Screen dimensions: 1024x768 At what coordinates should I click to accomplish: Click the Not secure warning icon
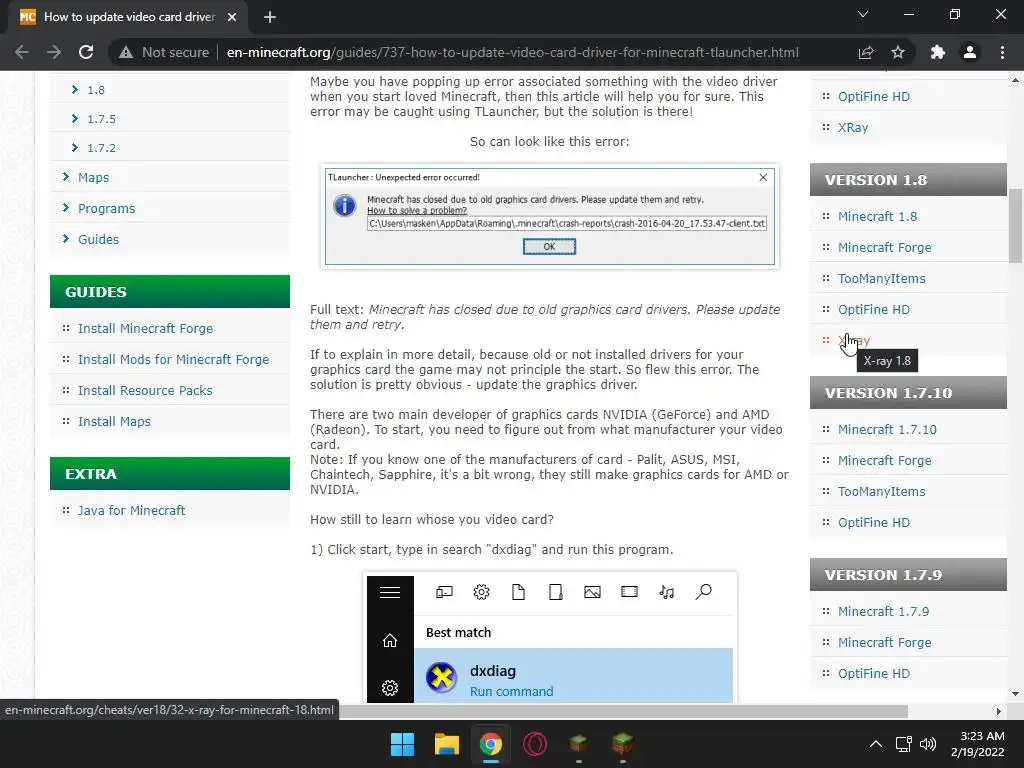[126, 52]
